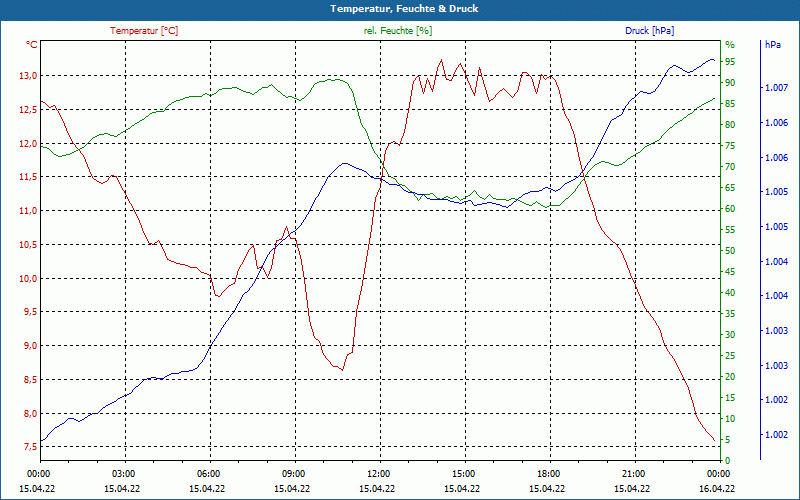Screen dimensions: 800x500
Task: Click the '12:00' time axis label
Action: pos(378,473)
